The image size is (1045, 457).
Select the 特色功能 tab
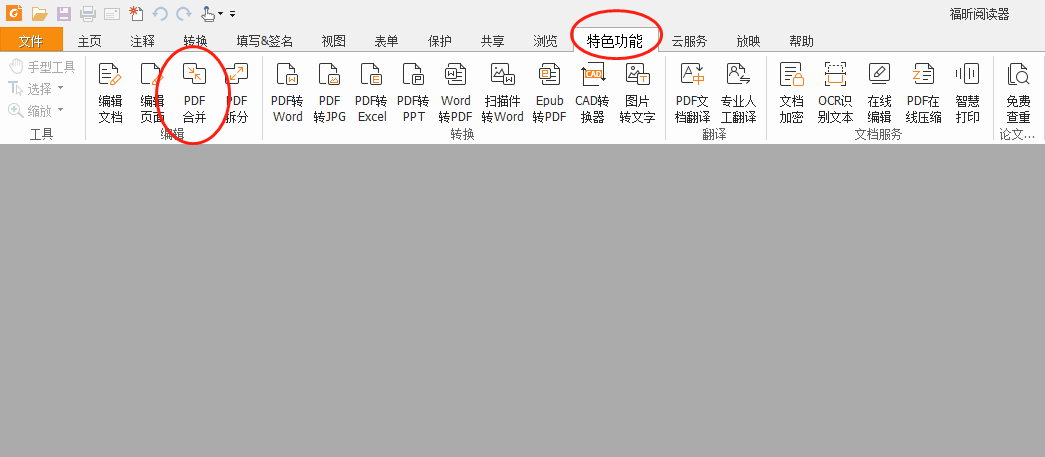coord(615,41)
